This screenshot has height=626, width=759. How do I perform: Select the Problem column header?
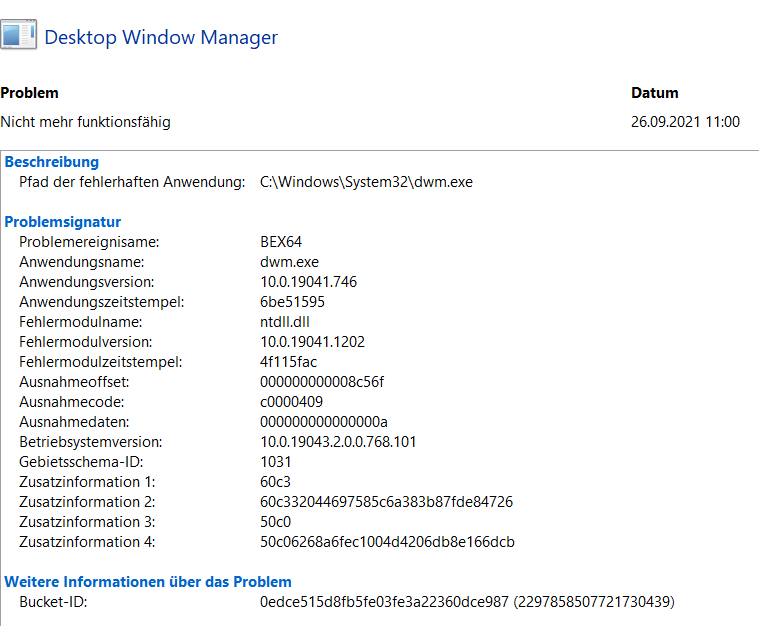(30, 93)
